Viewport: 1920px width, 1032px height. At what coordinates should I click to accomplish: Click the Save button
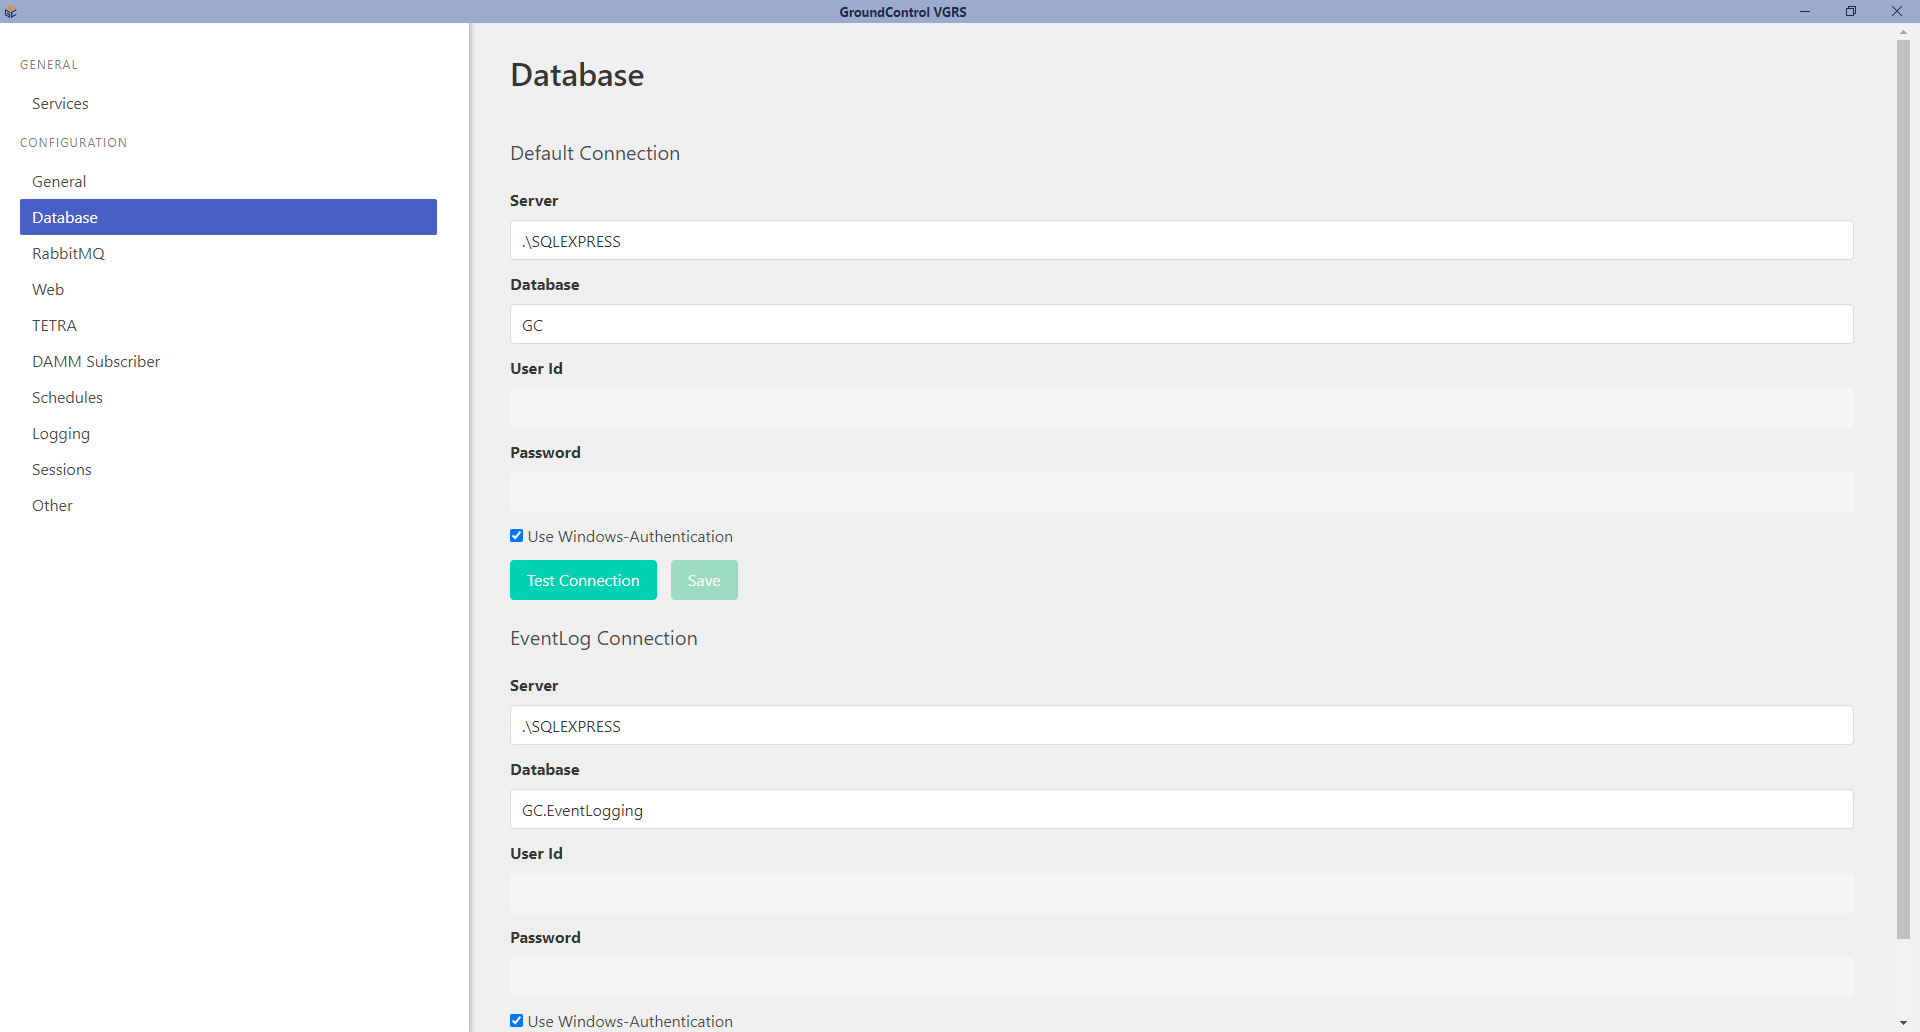(704, 580)
